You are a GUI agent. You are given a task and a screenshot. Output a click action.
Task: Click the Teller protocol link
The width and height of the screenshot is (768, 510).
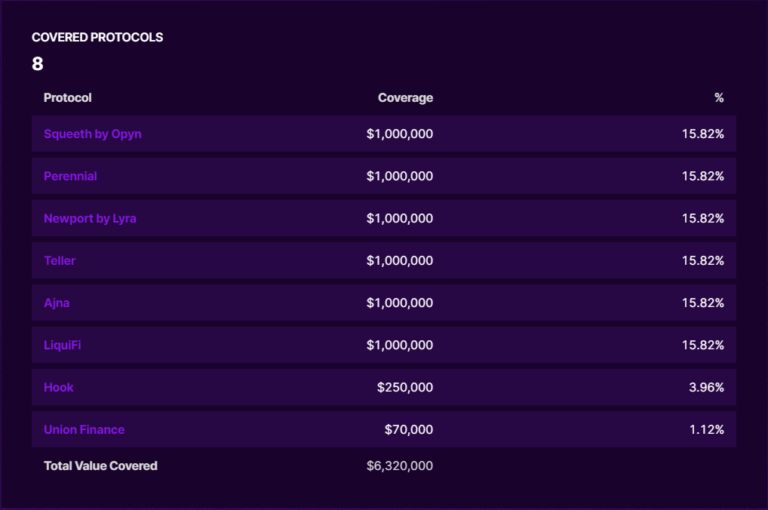tap(59, 261)
